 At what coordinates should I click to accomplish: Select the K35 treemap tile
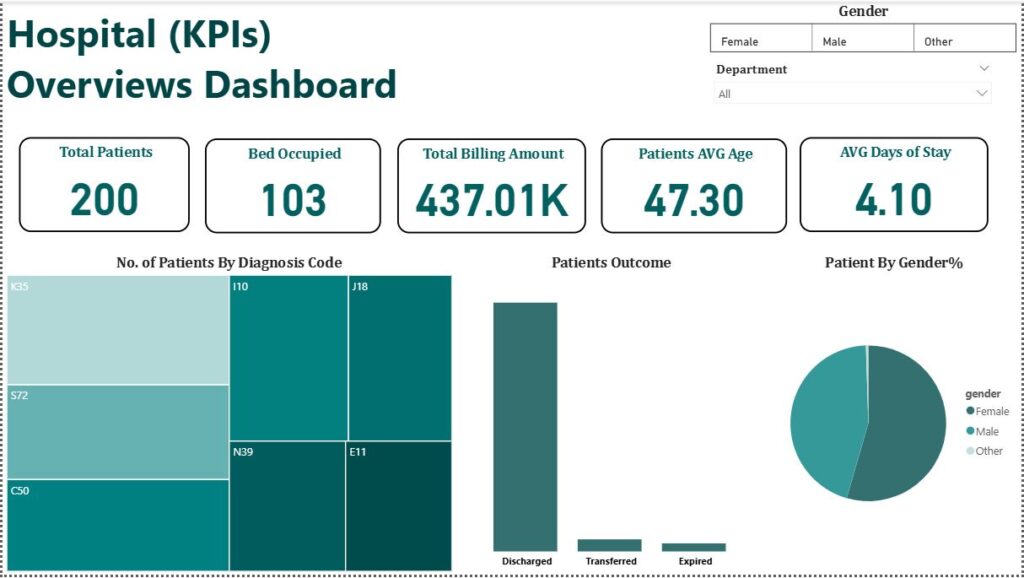(x=118, y=330)
